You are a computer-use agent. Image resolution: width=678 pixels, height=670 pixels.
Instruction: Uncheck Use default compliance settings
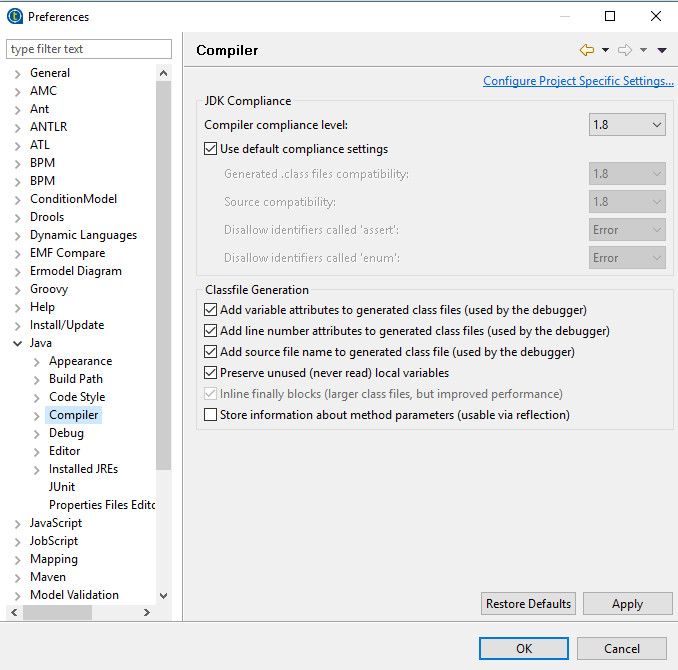point(210,149)
